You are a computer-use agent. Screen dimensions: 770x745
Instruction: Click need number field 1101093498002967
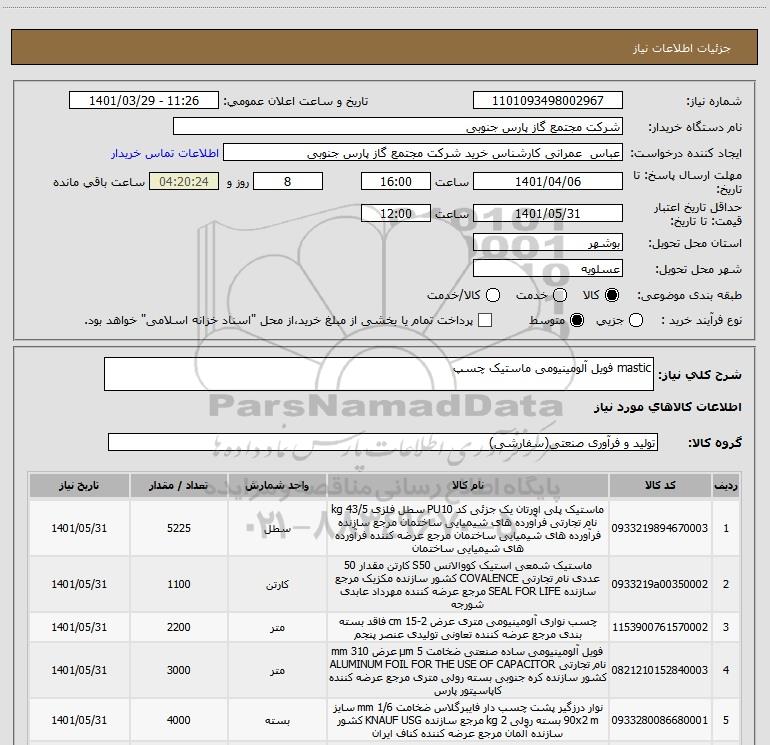[548, 100]
